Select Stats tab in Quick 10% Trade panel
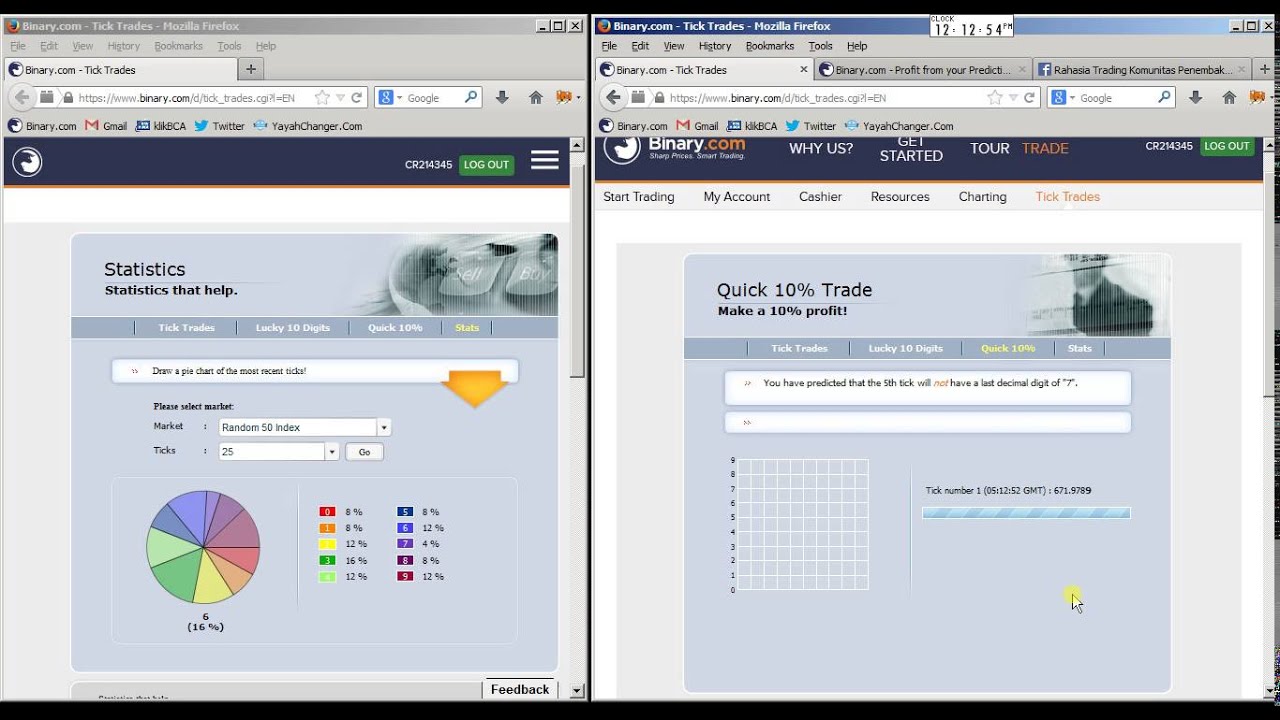This screenshot has height=720, width=1280. 1080,348
